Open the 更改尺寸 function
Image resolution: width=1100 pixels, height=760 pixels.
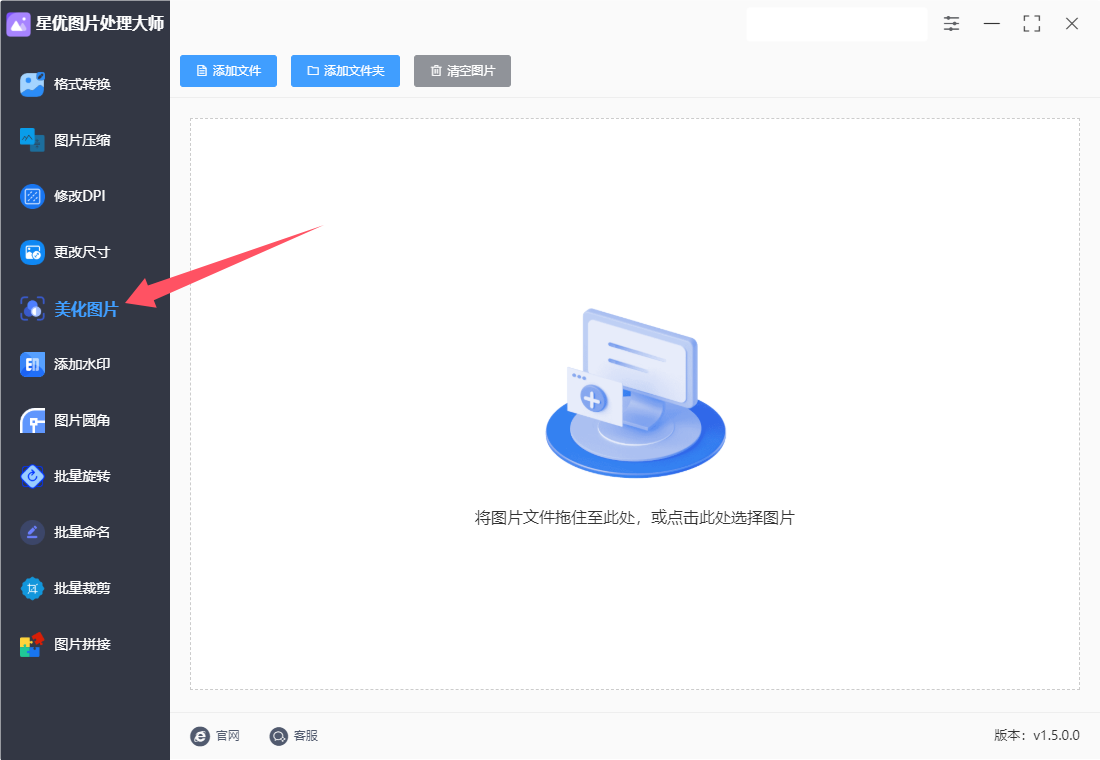click(82, 252)
